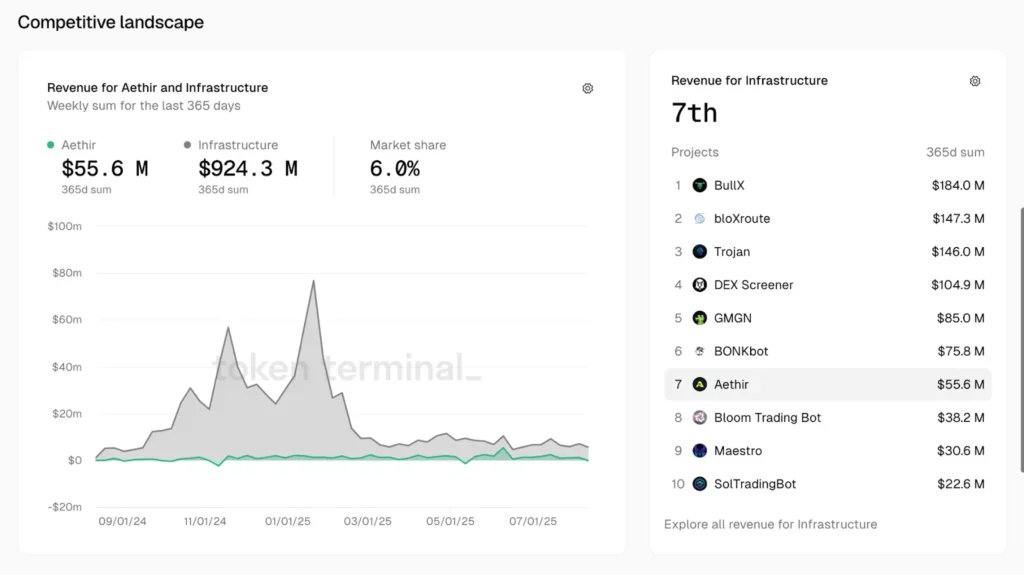Click the $147.3 M revenue value

click(x=958, y=219)
